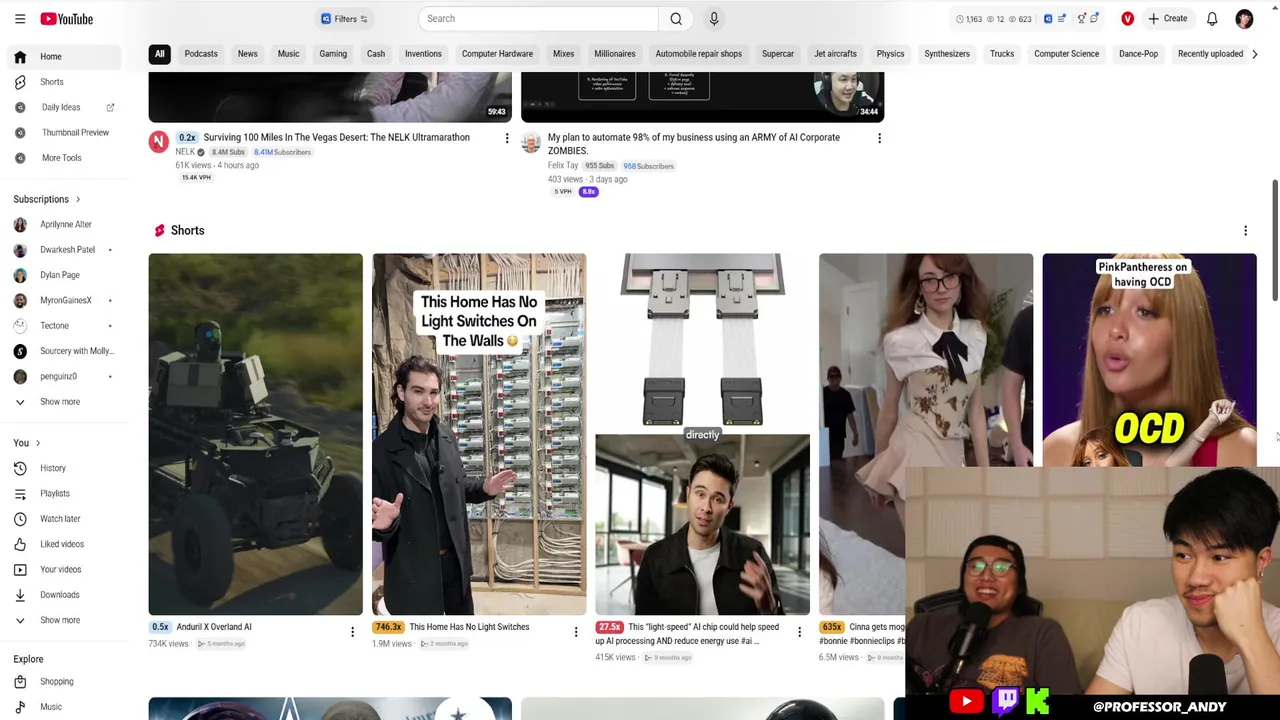Click the blue search extension icon
The width and height of the screenshot is (1280, 720).
tap(1048, 19)
